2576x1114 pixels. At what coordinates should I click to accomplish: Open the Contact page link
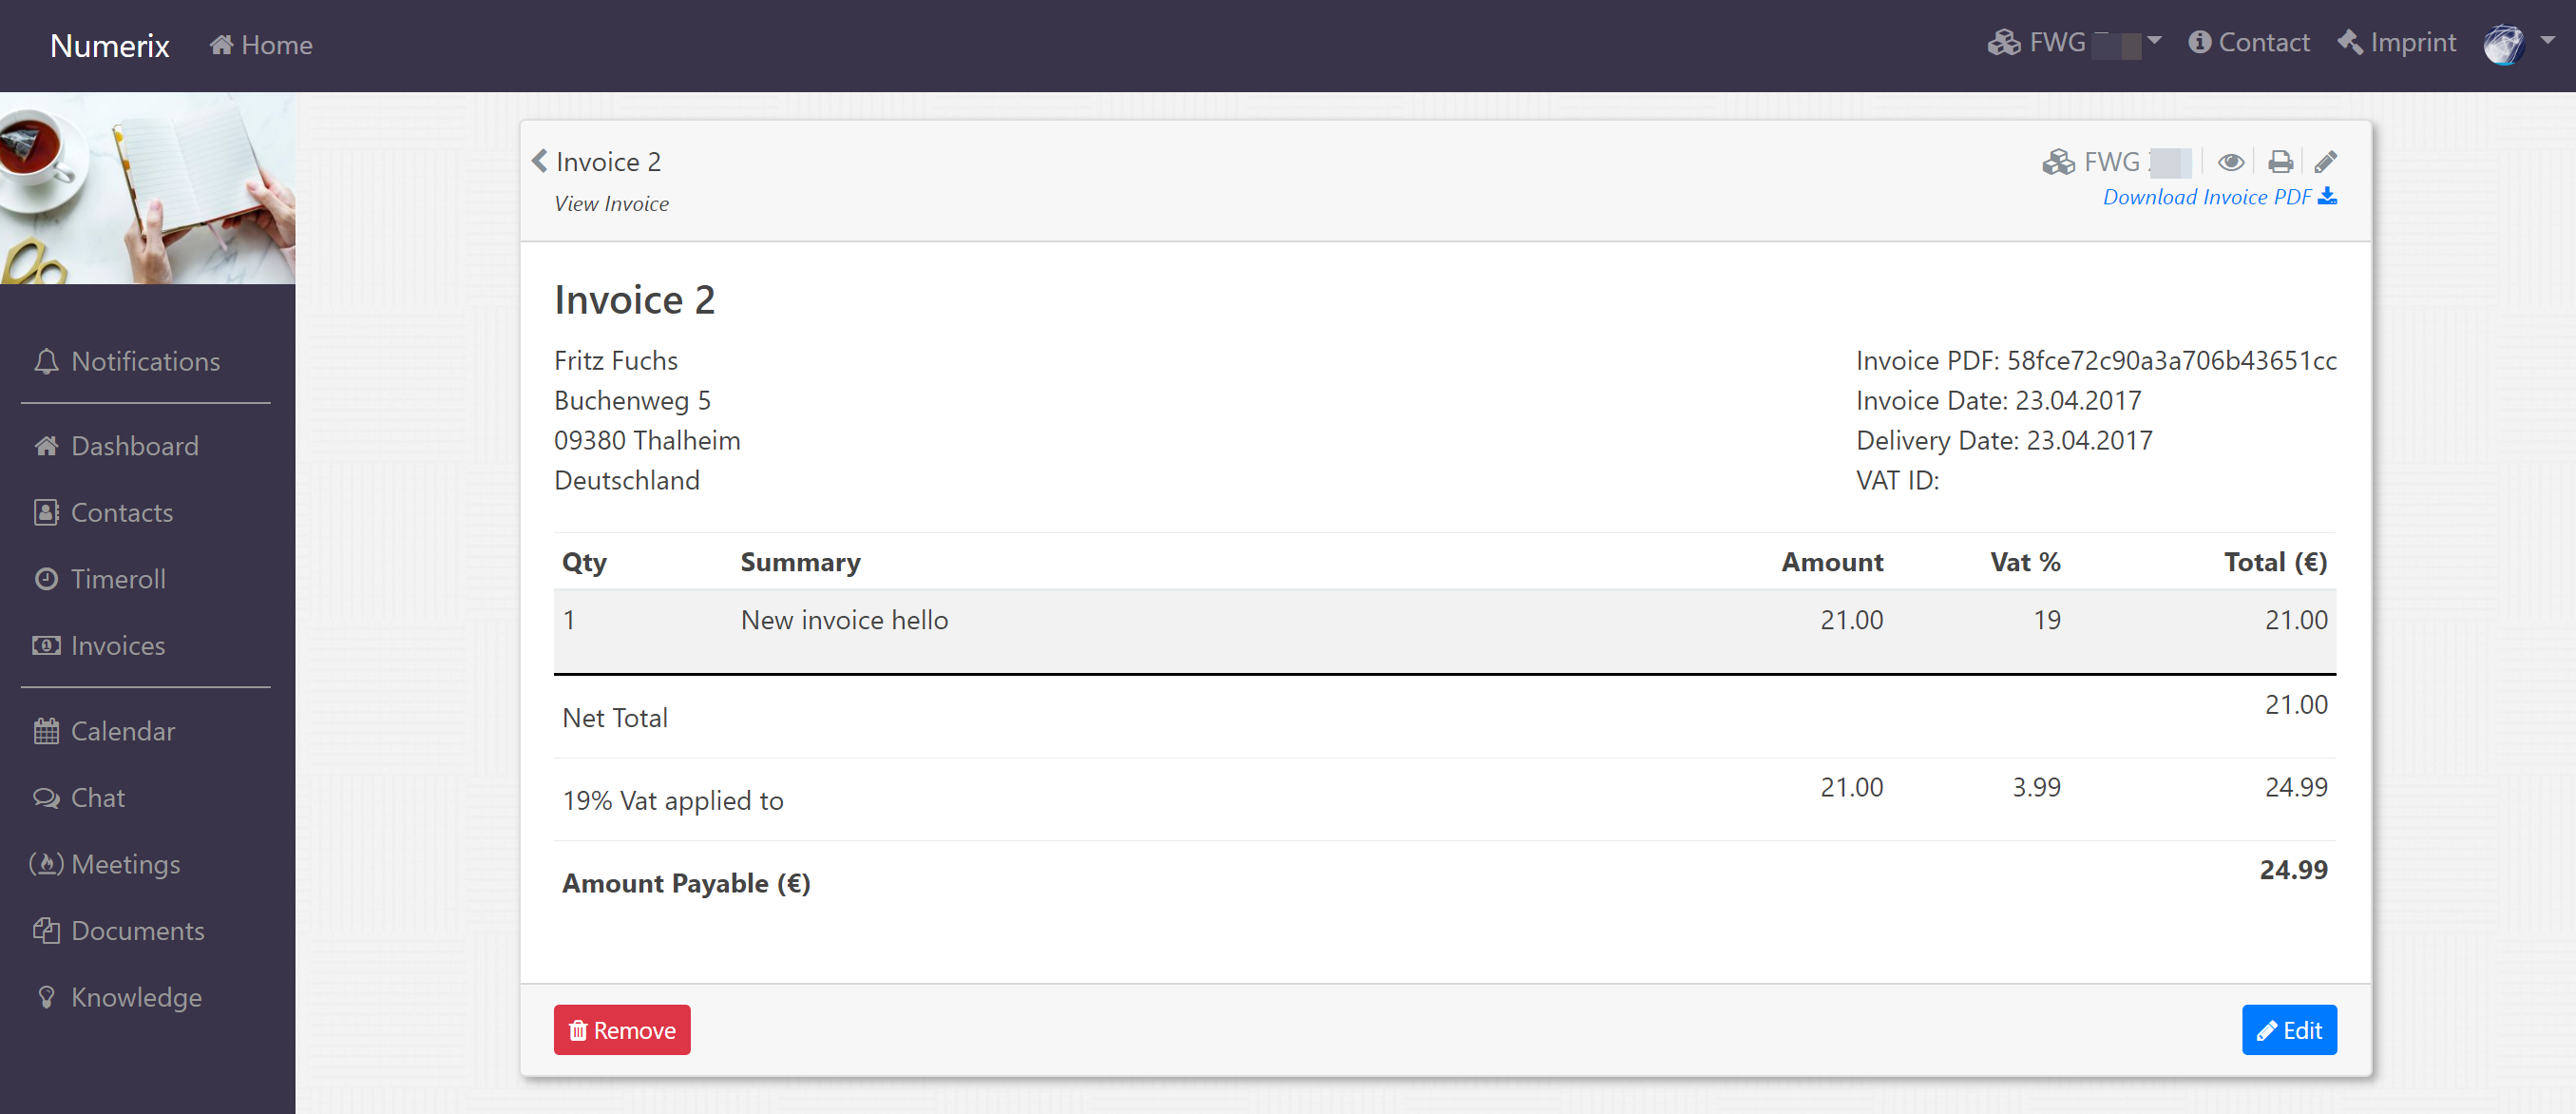(2249, 43)
